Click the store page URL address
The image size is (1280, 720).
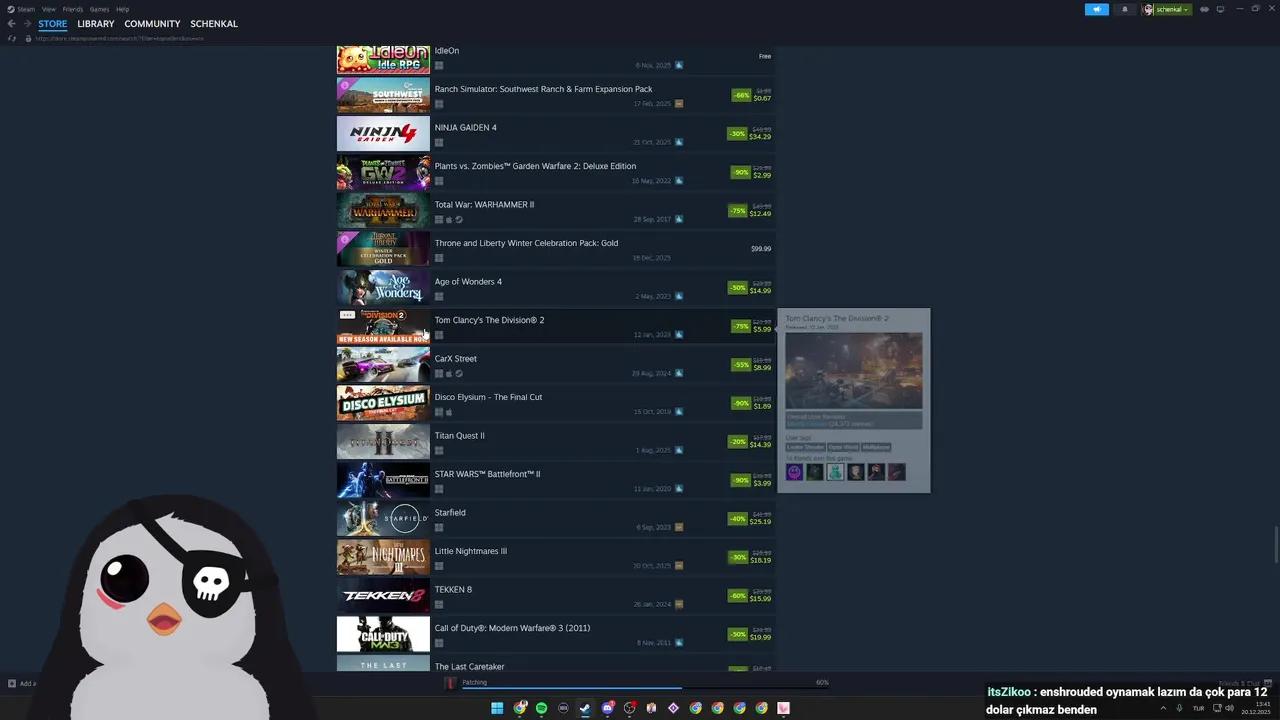coord(119,38)
